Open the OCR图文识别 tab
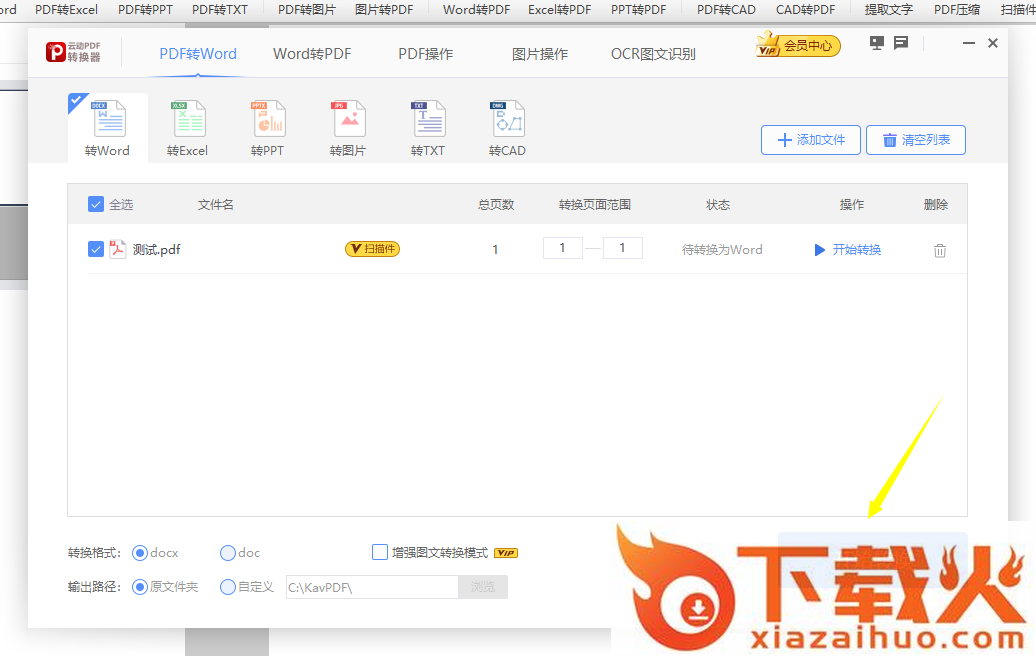Viewport: 1036px width, 656px height. click(653, 54)
